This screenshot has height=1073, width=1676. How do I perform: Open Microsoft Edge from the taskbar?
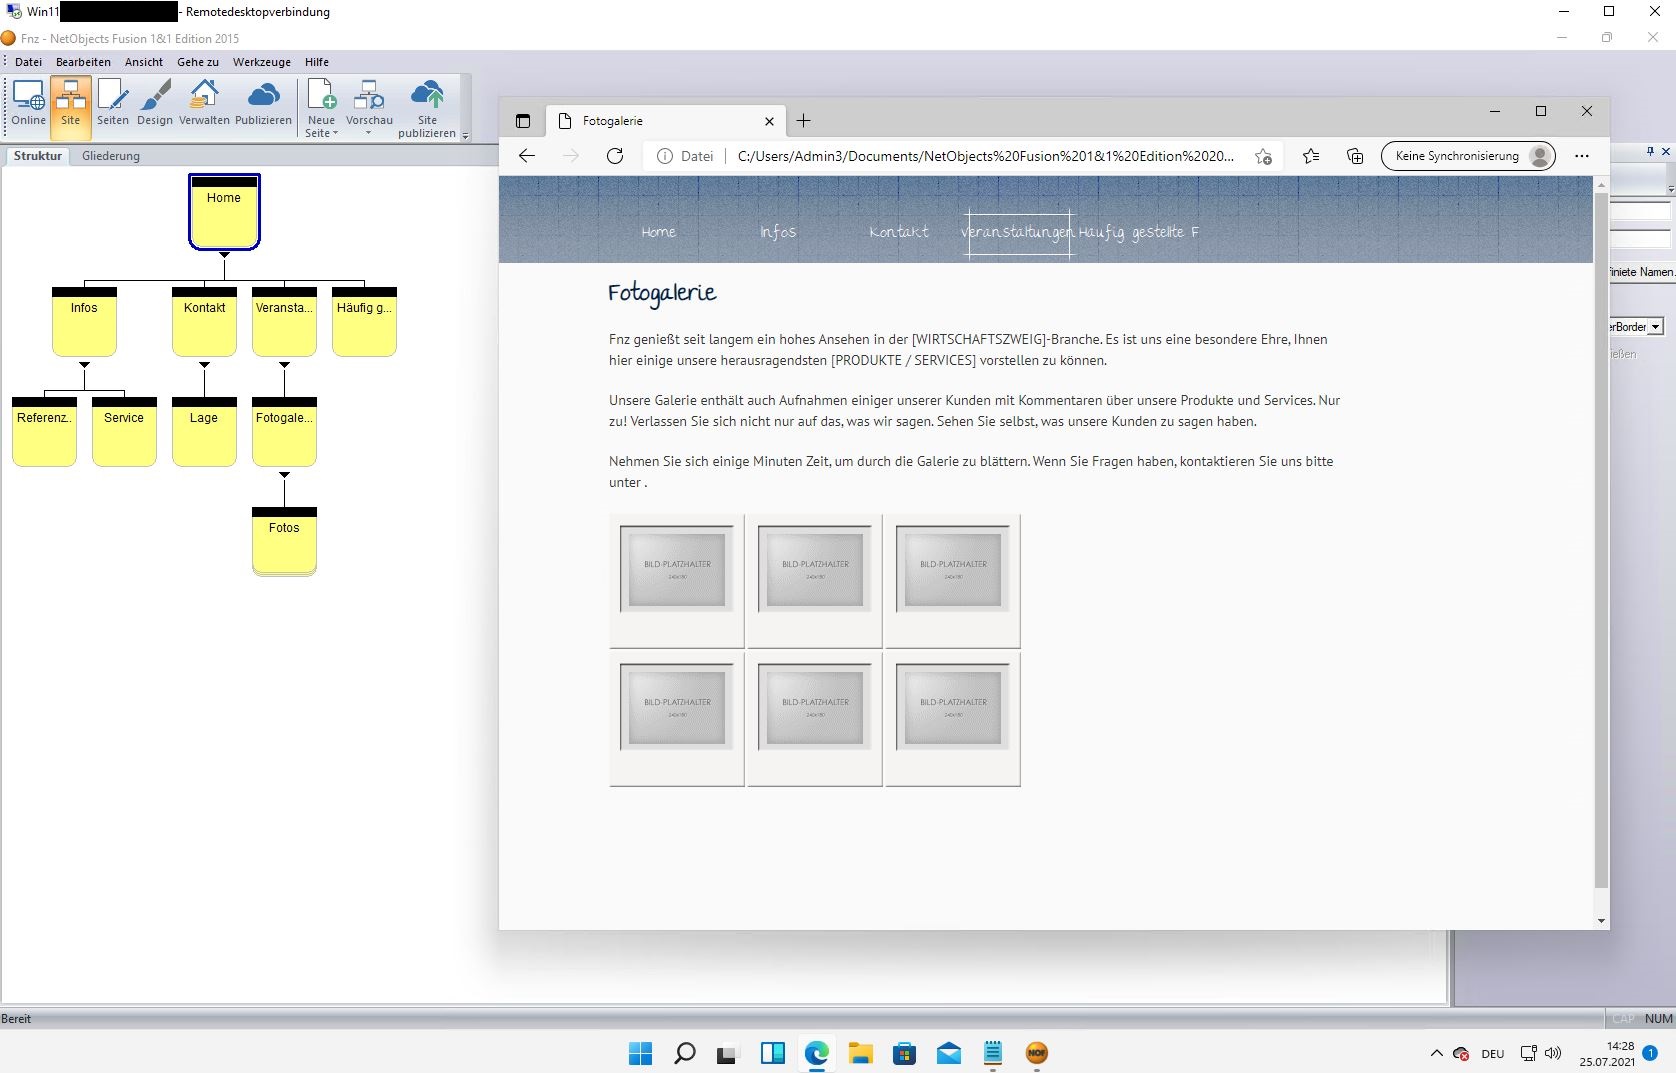817,1053
